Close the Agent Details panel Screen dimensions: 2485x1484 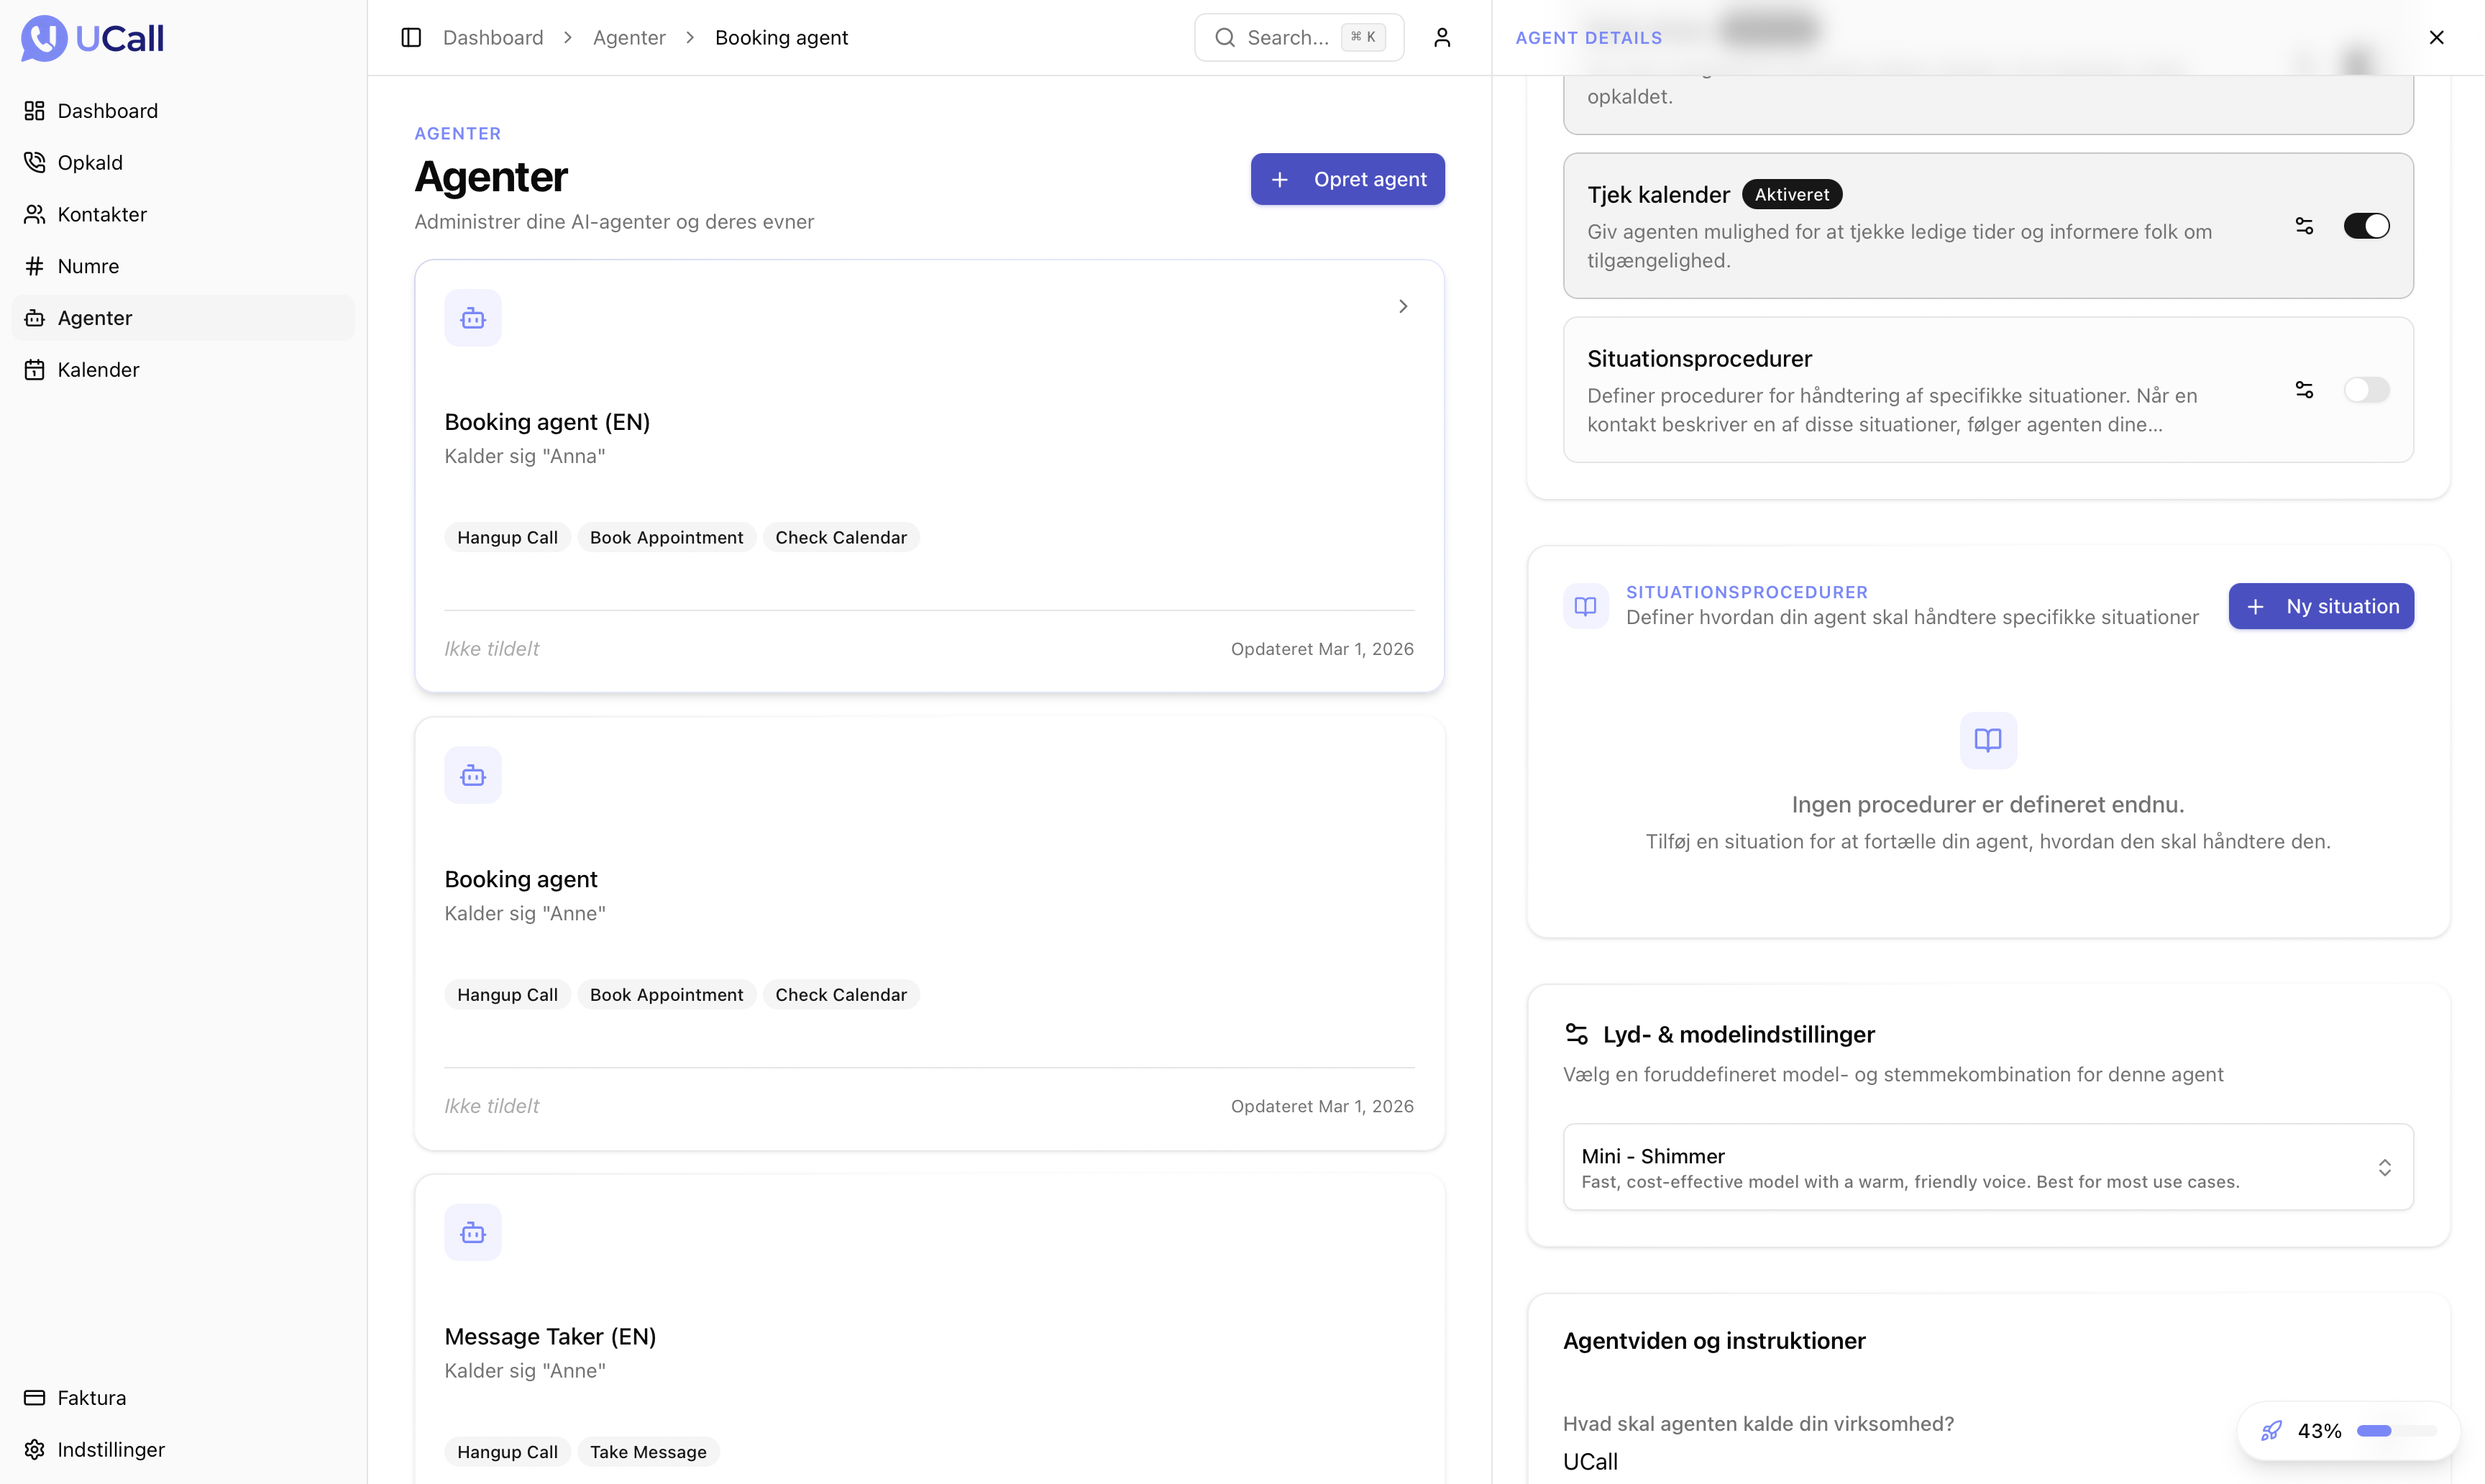click(2436, 38)
